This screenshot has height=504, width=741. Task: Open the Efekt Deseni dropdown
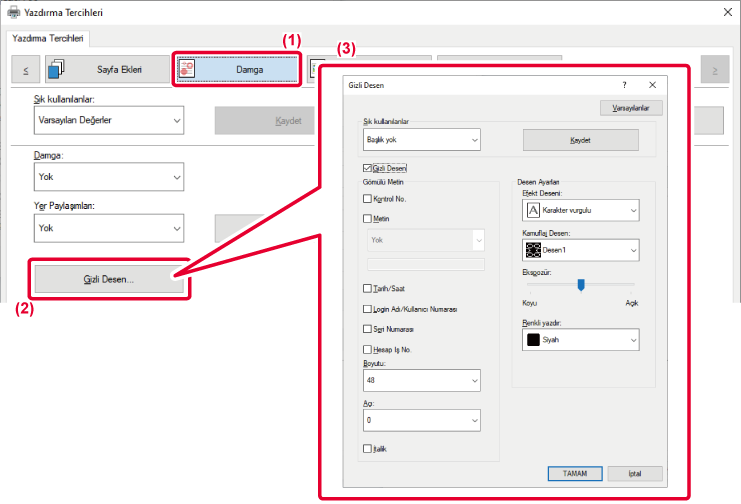pos(581,210)
